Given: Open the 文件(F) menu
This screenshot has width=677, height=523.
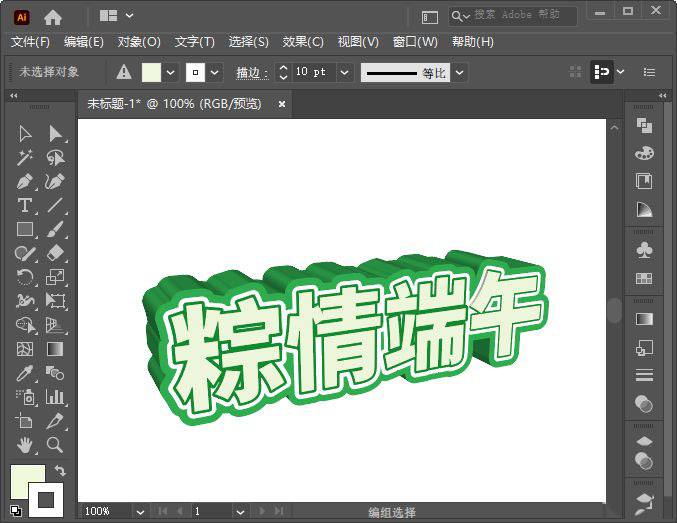Looking at the screenshot, I should coord(30,42).
